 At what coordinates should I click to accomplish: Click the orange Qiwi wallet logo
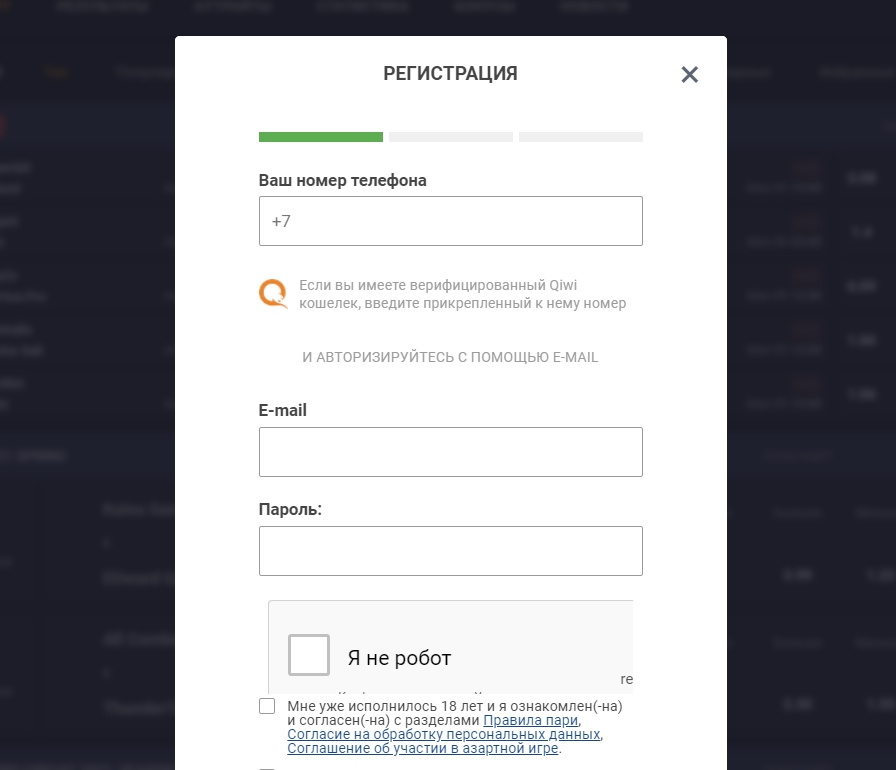click(273, 292)
